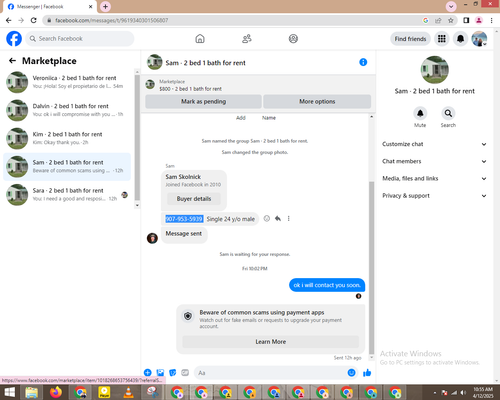Reply to the phone number message

278,219
